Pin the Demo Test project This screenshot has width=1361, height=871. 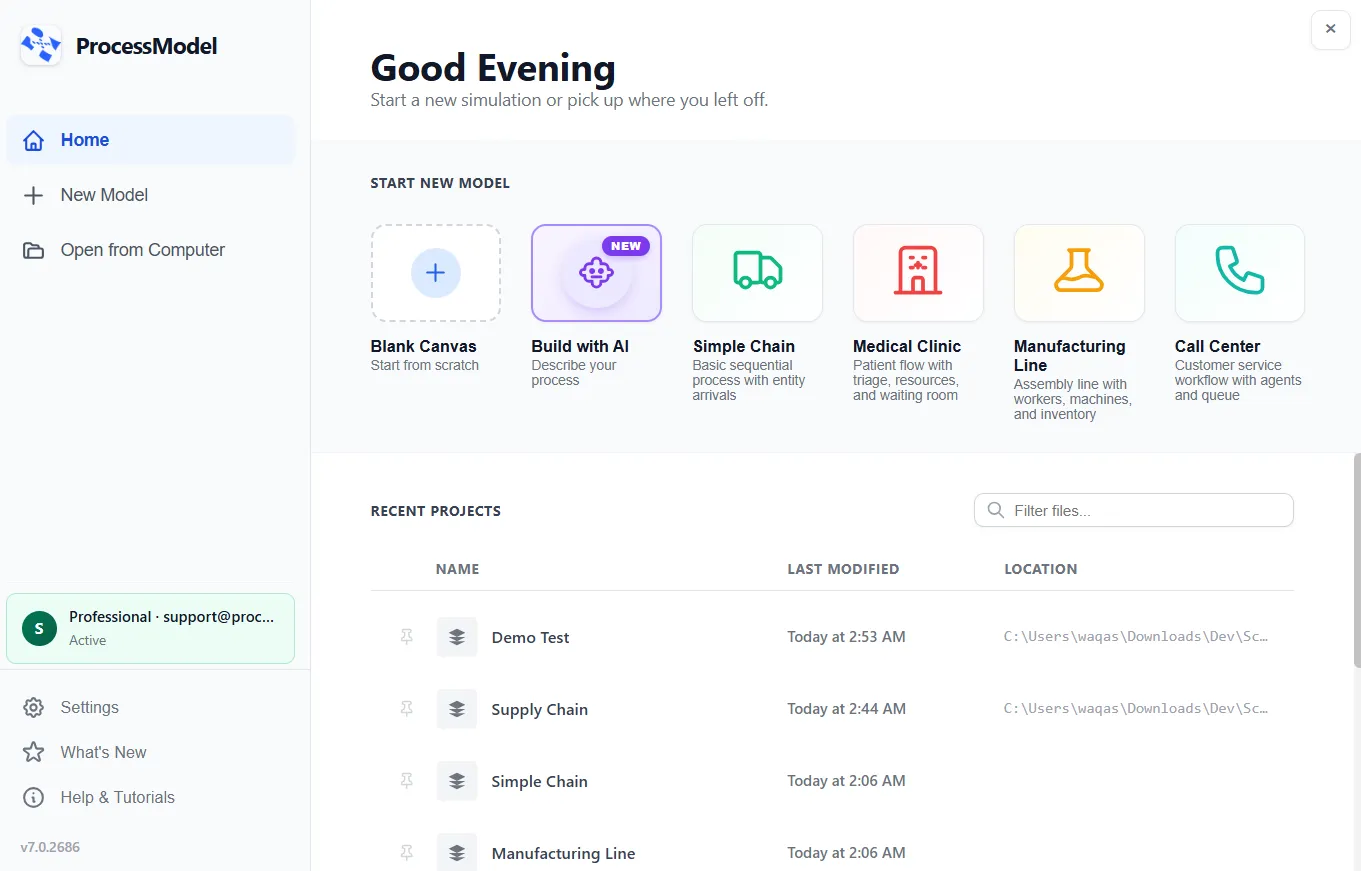pos(407,637)
